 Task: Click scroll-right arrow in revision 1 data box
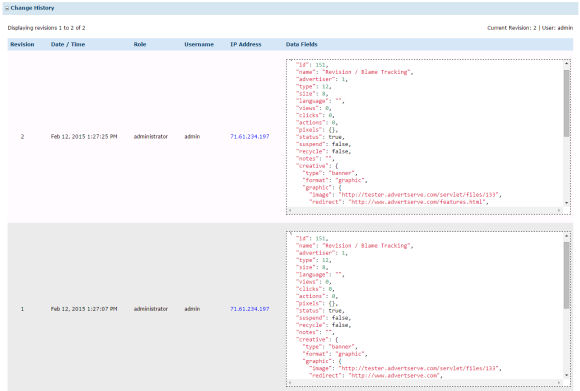tap(559, 382)
